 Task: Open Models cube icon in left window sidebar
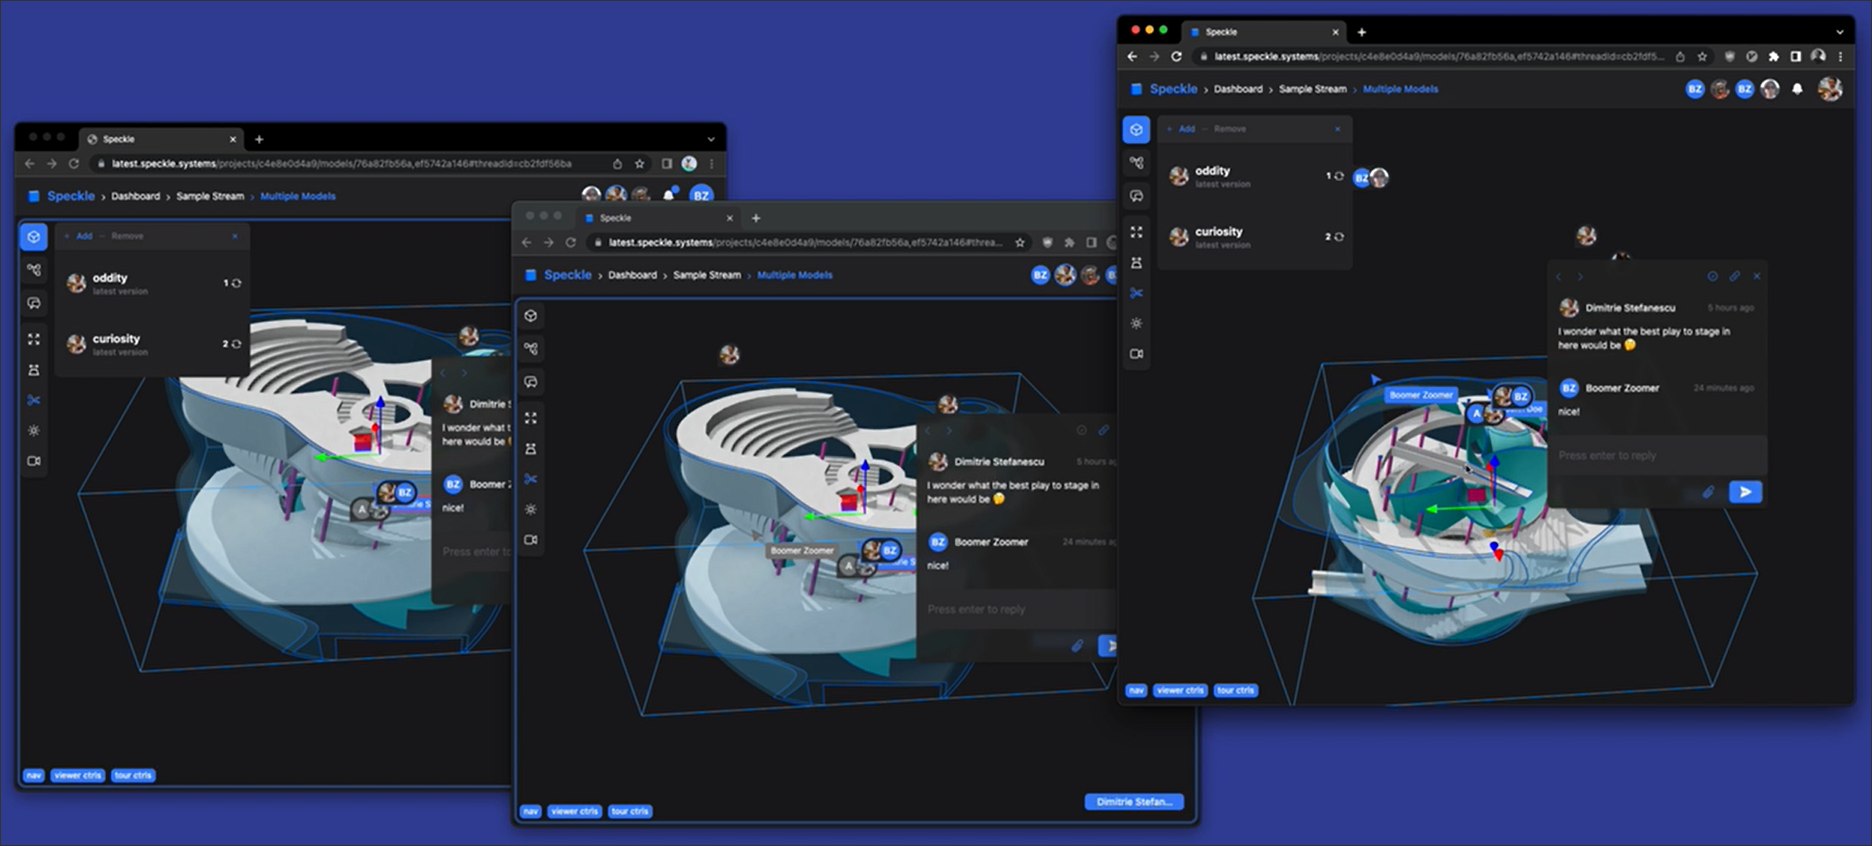[x=33, y=237]
